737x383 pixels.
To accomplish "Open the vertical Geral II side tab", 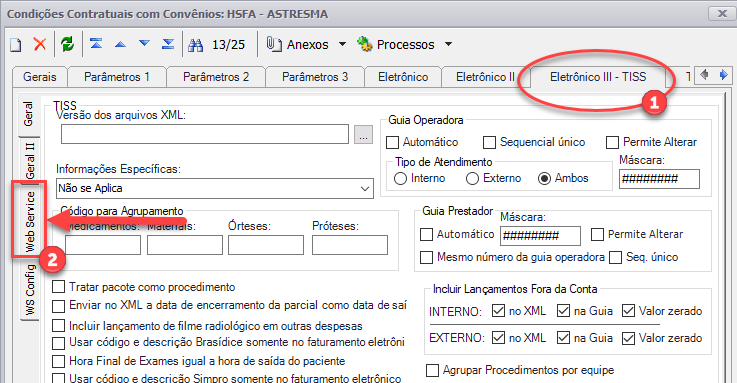I will click(30, 160).
